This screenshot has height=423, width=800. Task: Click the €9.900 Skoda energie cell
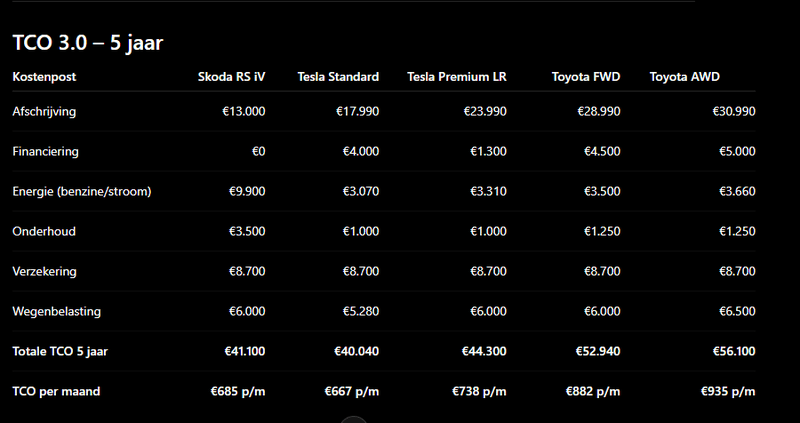(x=247, y=191)
